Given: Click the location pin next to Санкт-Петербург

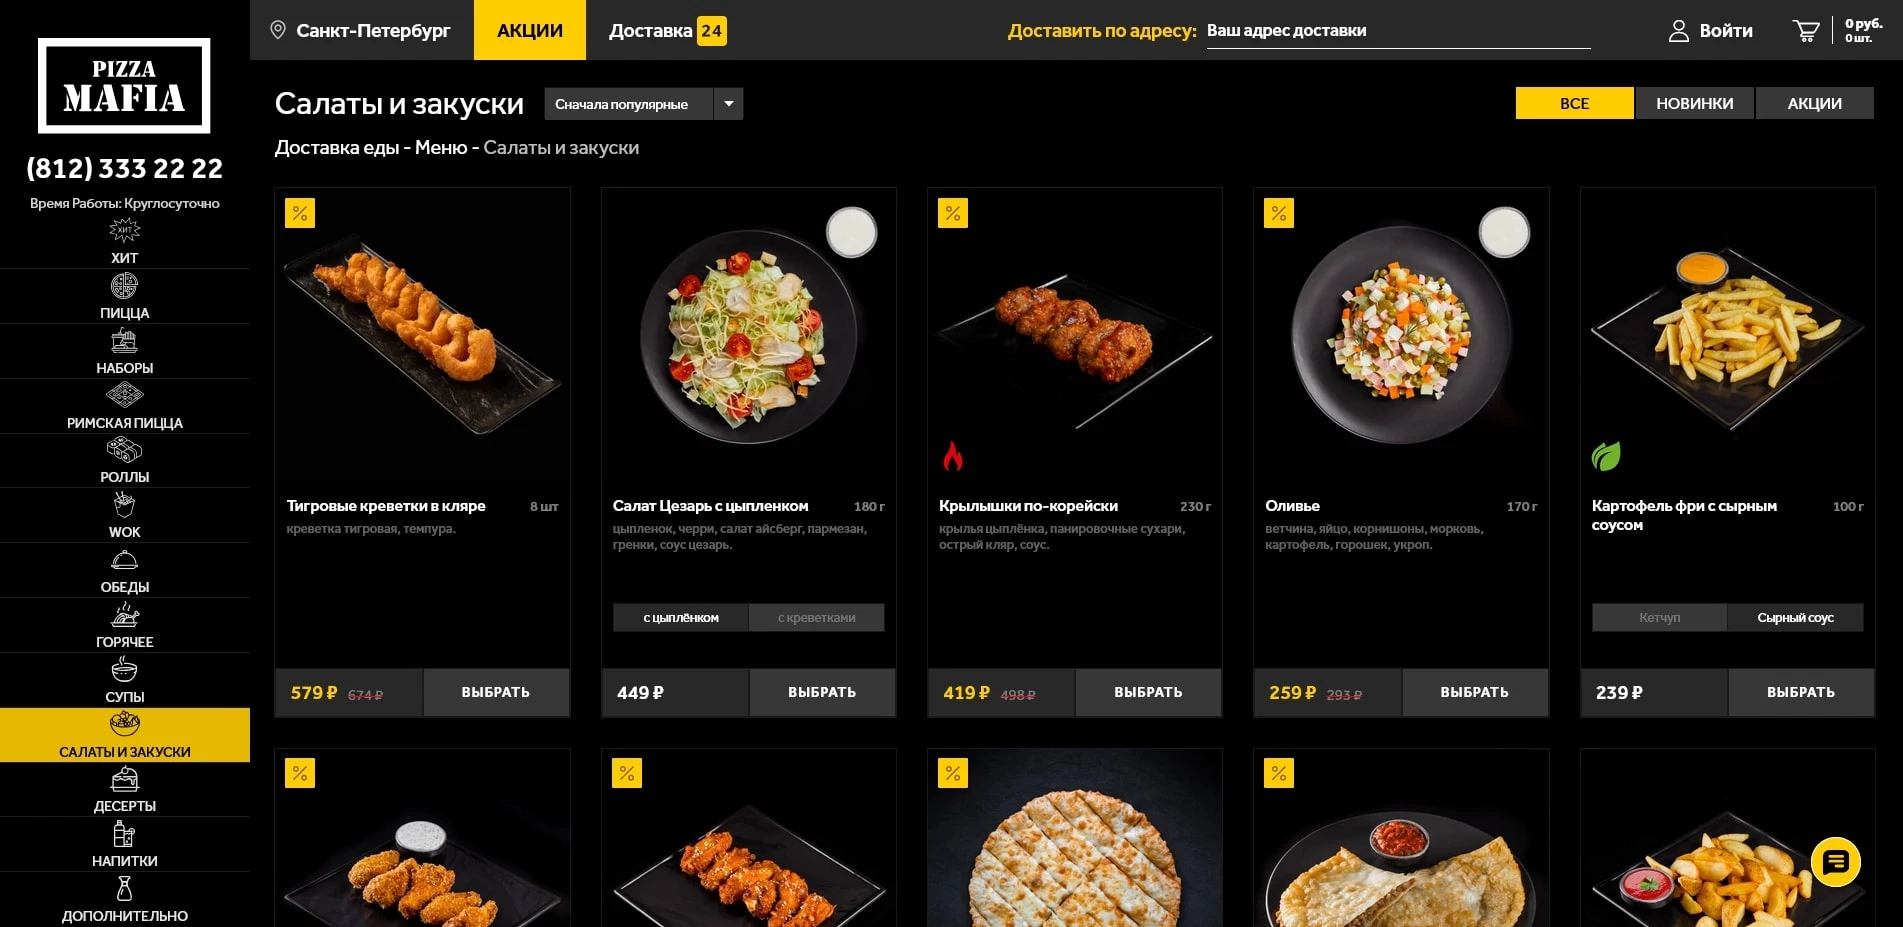Looking at the screenshot, I should [x=278, y=30].
